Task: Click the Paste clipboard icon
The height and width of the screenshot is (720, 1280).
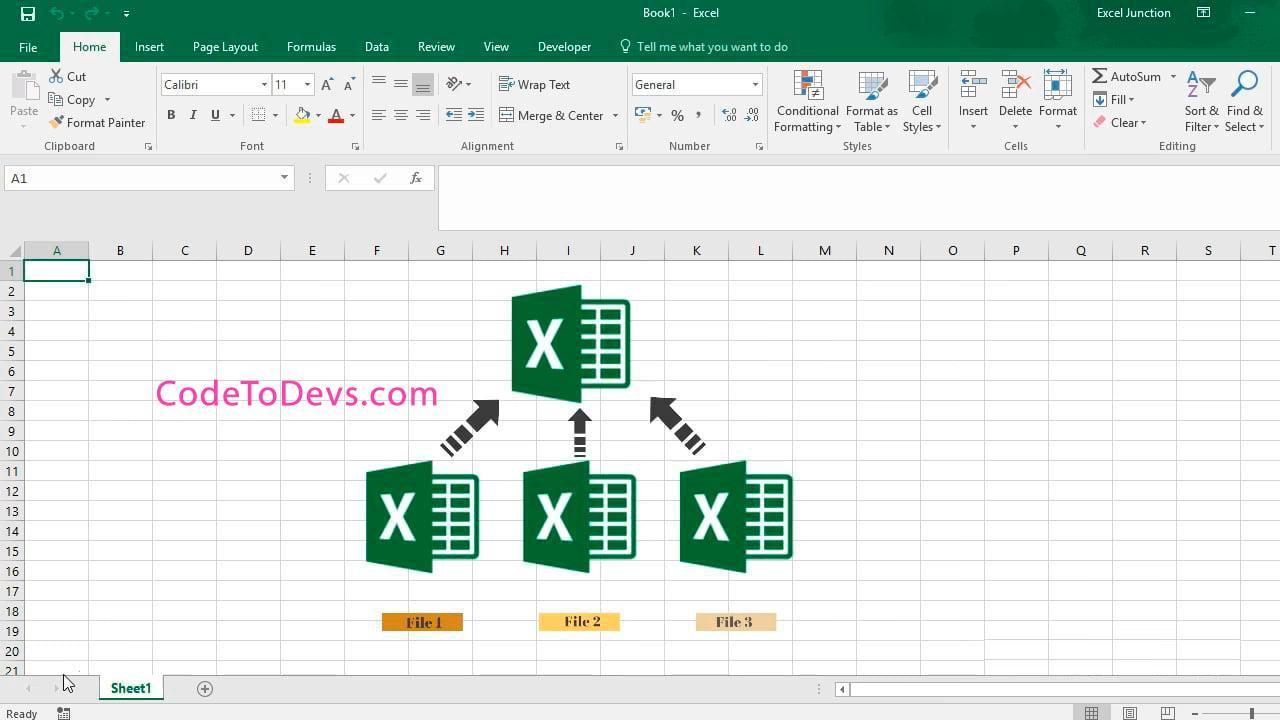Action: coord(24,86)
